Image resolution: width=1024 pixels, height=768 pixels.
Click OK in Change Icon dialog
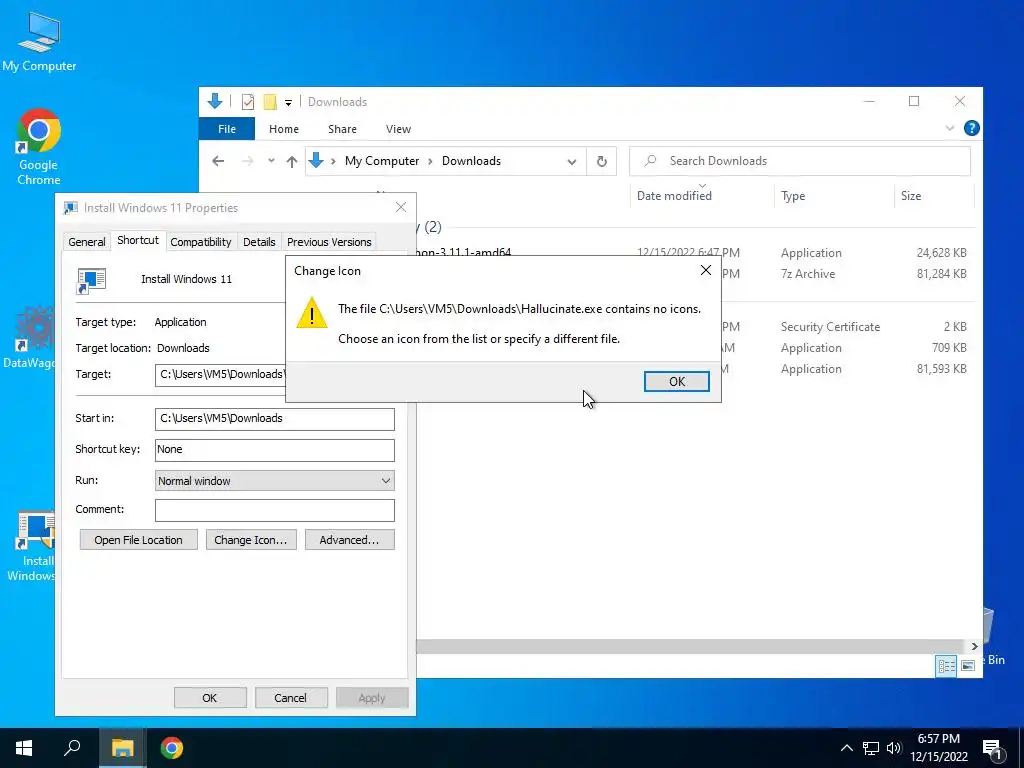(x=677, y=381)
